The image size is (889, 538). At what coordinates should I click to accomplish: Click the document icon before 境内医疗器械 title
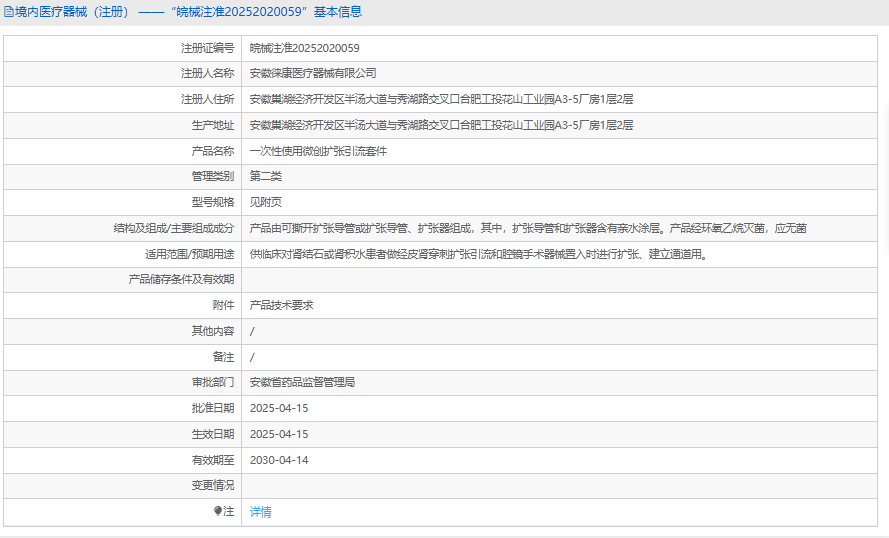(x=9, y=12)
